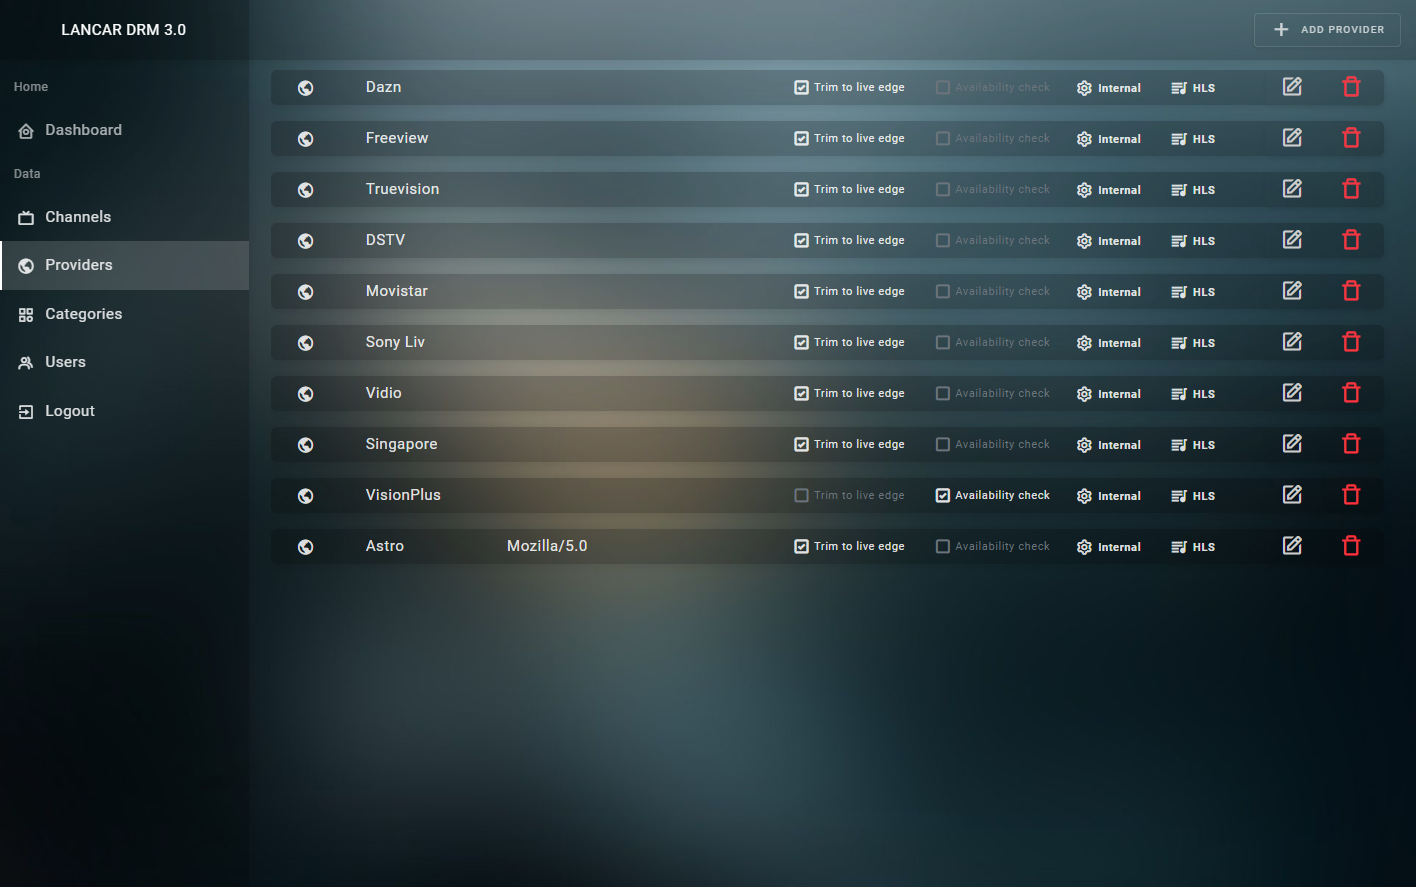The image size is (1416, 887).
Task: Enable Availability check for Vidio
Action: point(943,394)
